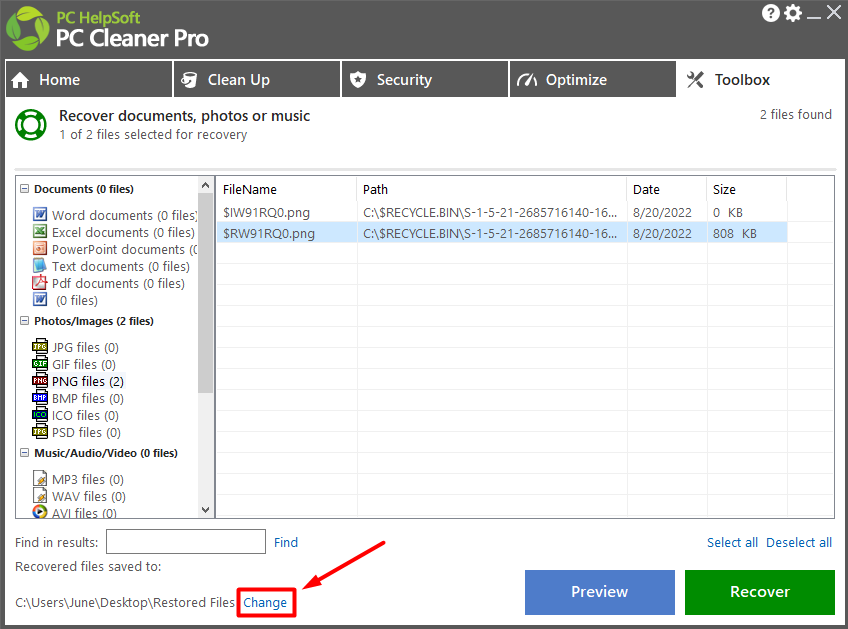Select the $IW91RQ0.png file row
Viewport: 848px width, 629px height.
[502, 212]
